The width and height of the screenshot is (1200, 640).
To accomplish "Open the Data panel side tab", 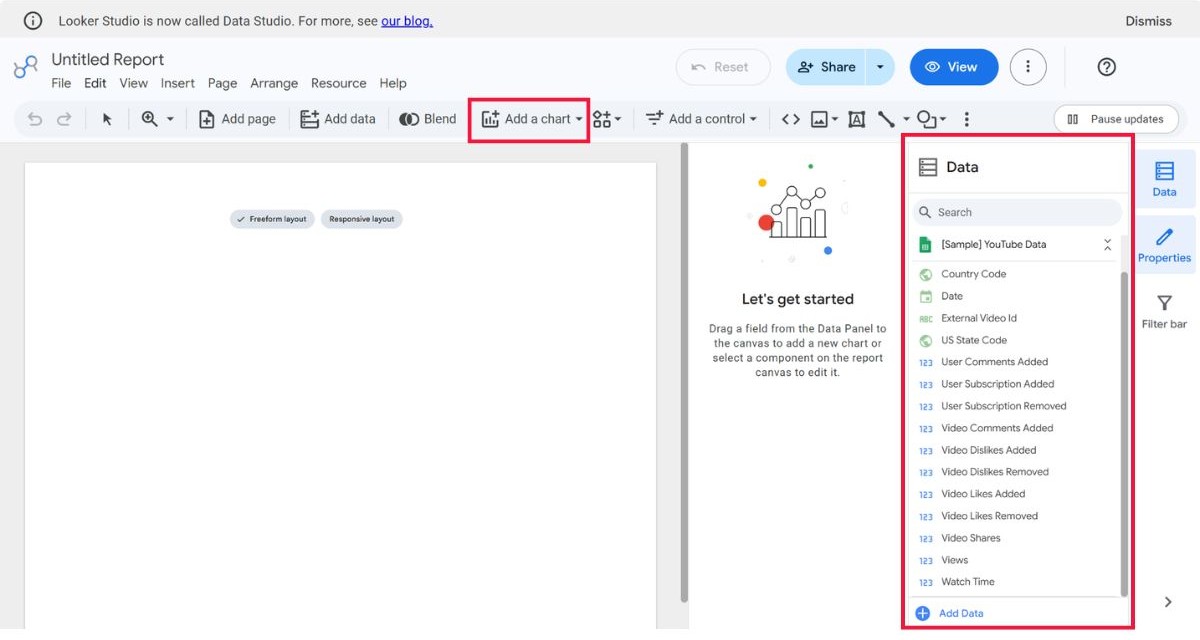I will pyautogui.click(x=1164, y=179).
